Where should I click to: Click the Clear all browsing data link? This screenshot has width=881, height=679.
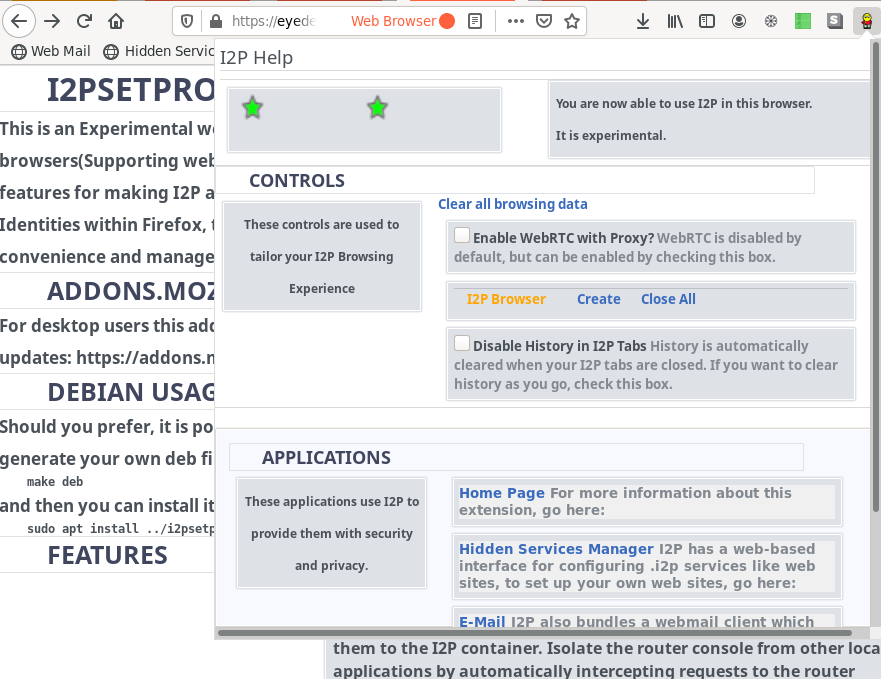(x=512, y=204)
